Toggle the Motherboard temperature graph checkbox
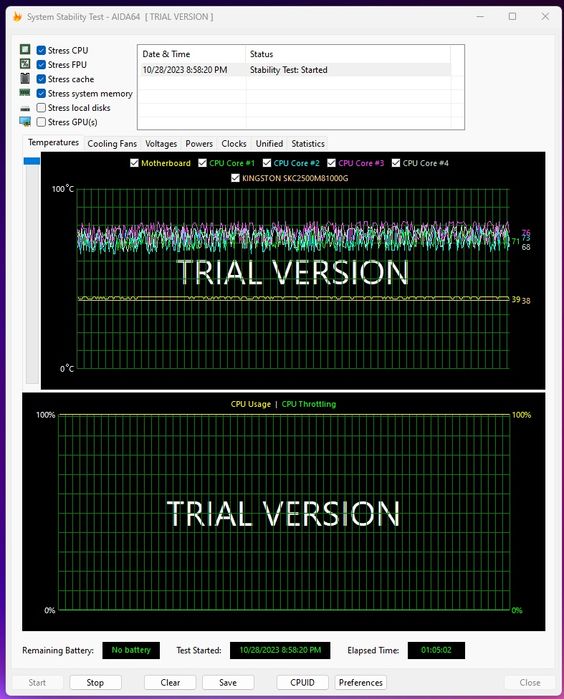Viewport: 564px width, 699px height. 134,163
